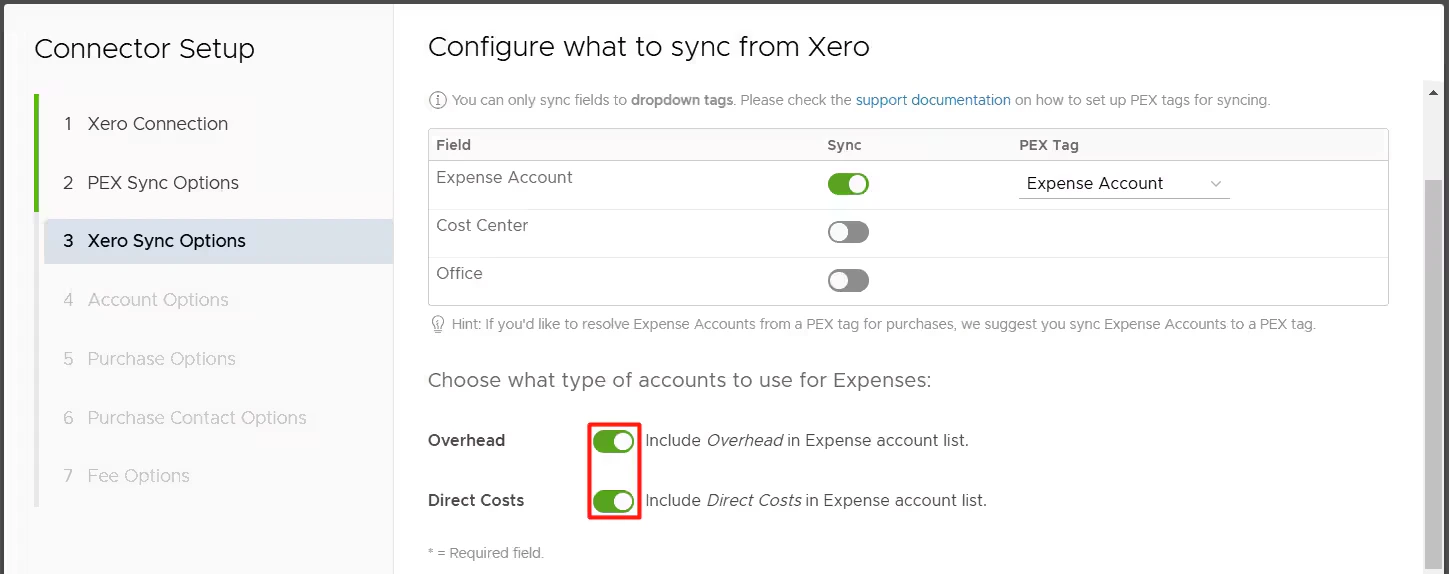Click 'Configure what to sync from Xero' heading
1449x574 pixels.
[x=649, y=46]
